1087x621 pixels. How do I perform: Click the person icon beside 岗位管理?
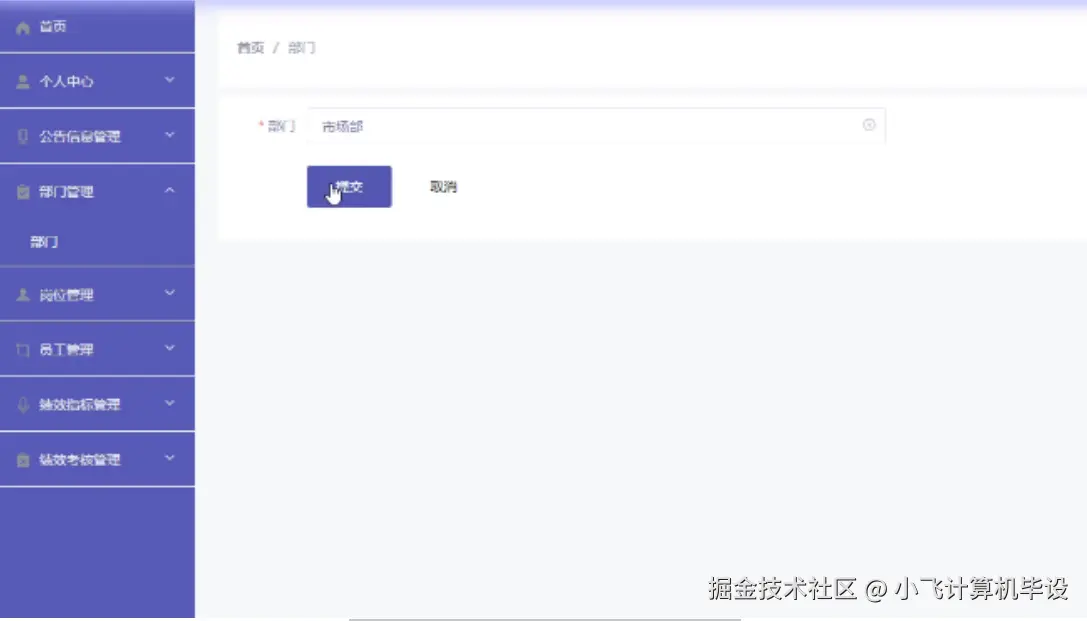[23, 295]
